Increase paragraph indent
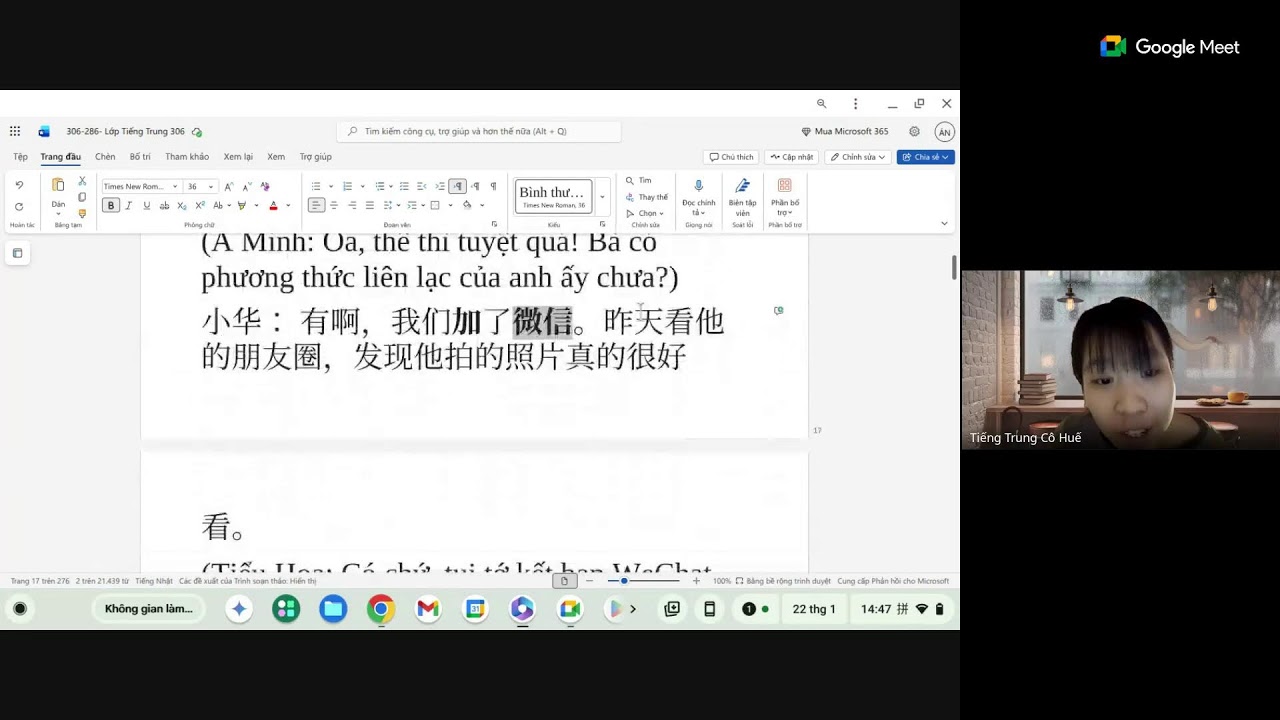This screenshot has height=720, width=1280. [x=440, y=186]
